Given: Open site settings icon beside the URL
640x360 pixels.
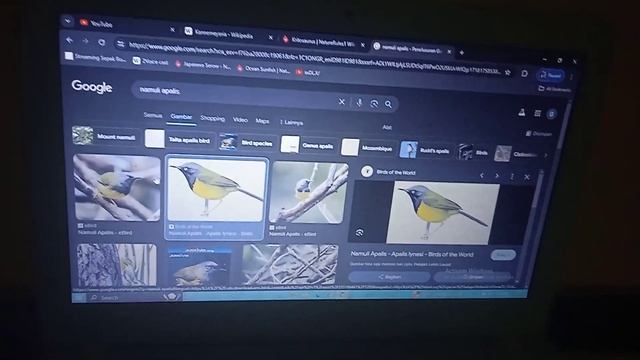Looking at the screenshot, I should pos(120,44).
